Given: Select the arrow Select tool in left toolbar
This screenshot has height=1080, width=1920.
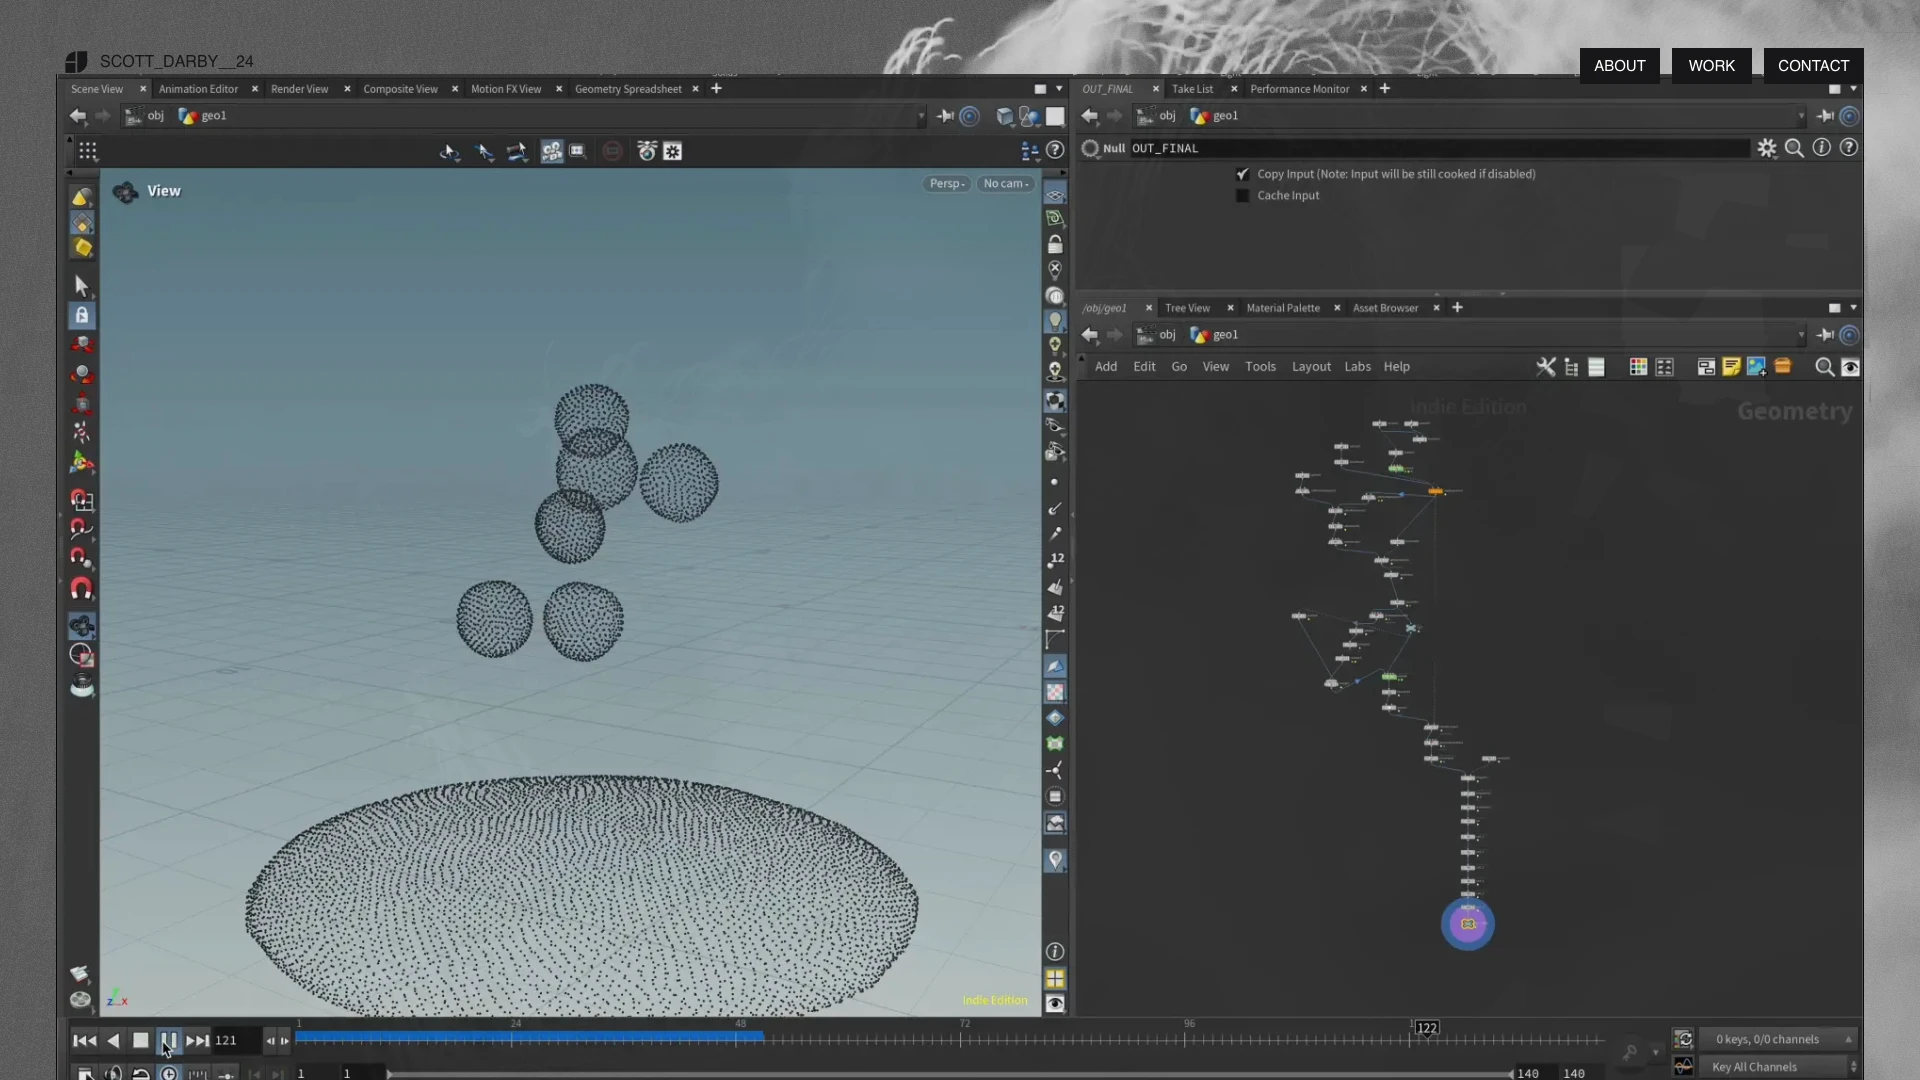Looking at the screenshot, I should click(82, 287).
